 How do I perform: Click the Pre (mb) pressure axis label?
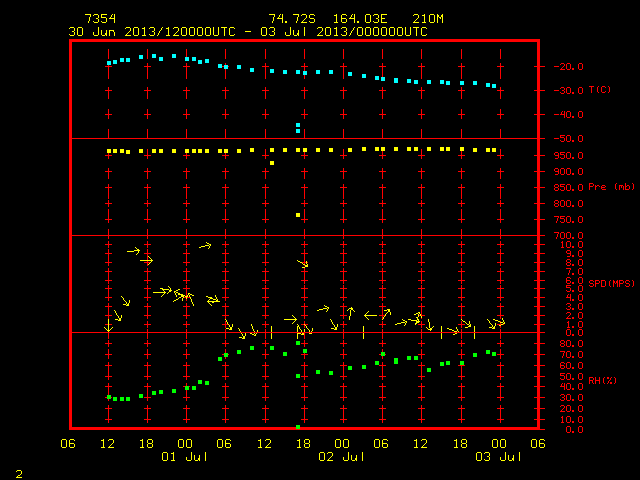coord(611,187)
